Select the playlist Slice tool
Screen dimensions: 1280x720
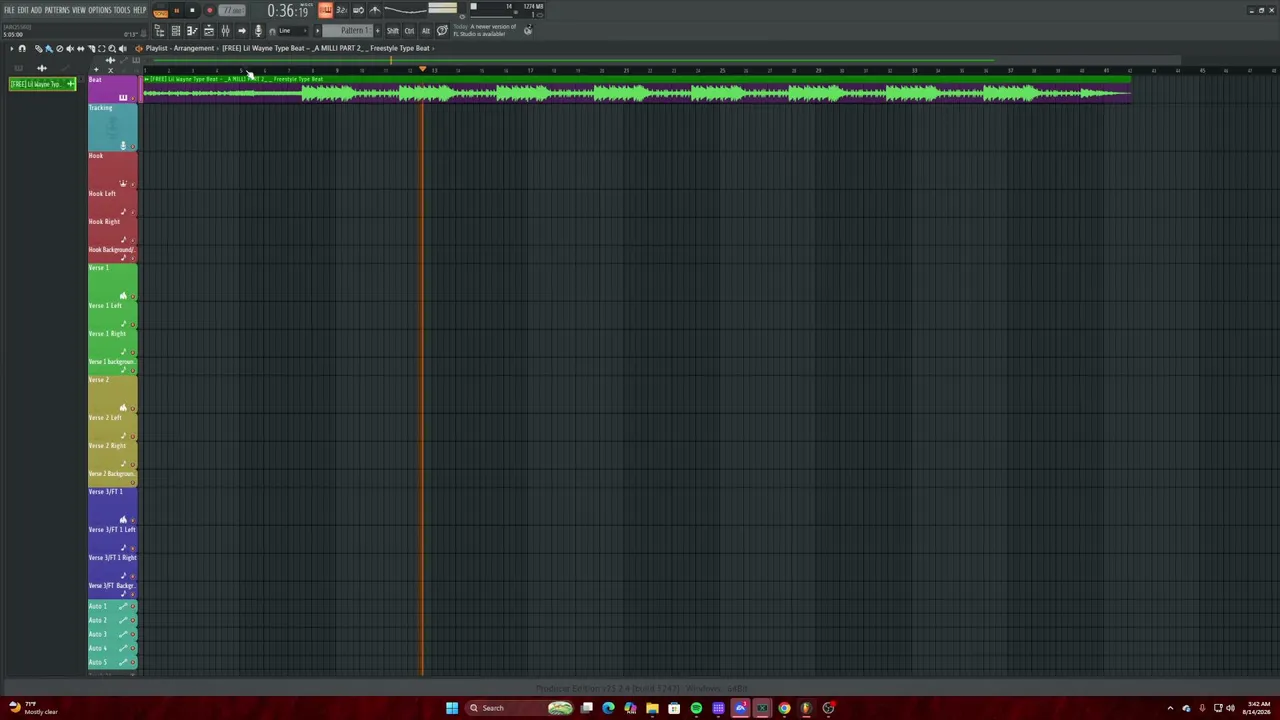[91, 48]
